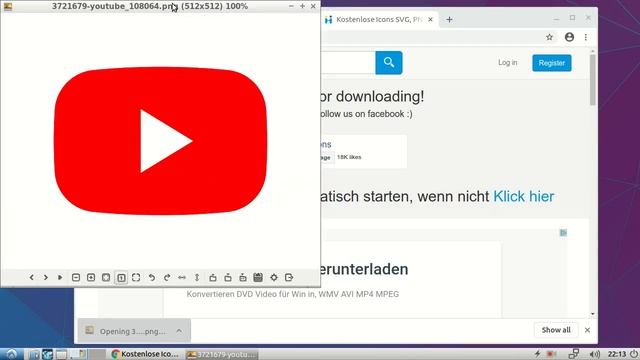Flip image vertically
Screen dimensions: 640x360
pos(197,278)
